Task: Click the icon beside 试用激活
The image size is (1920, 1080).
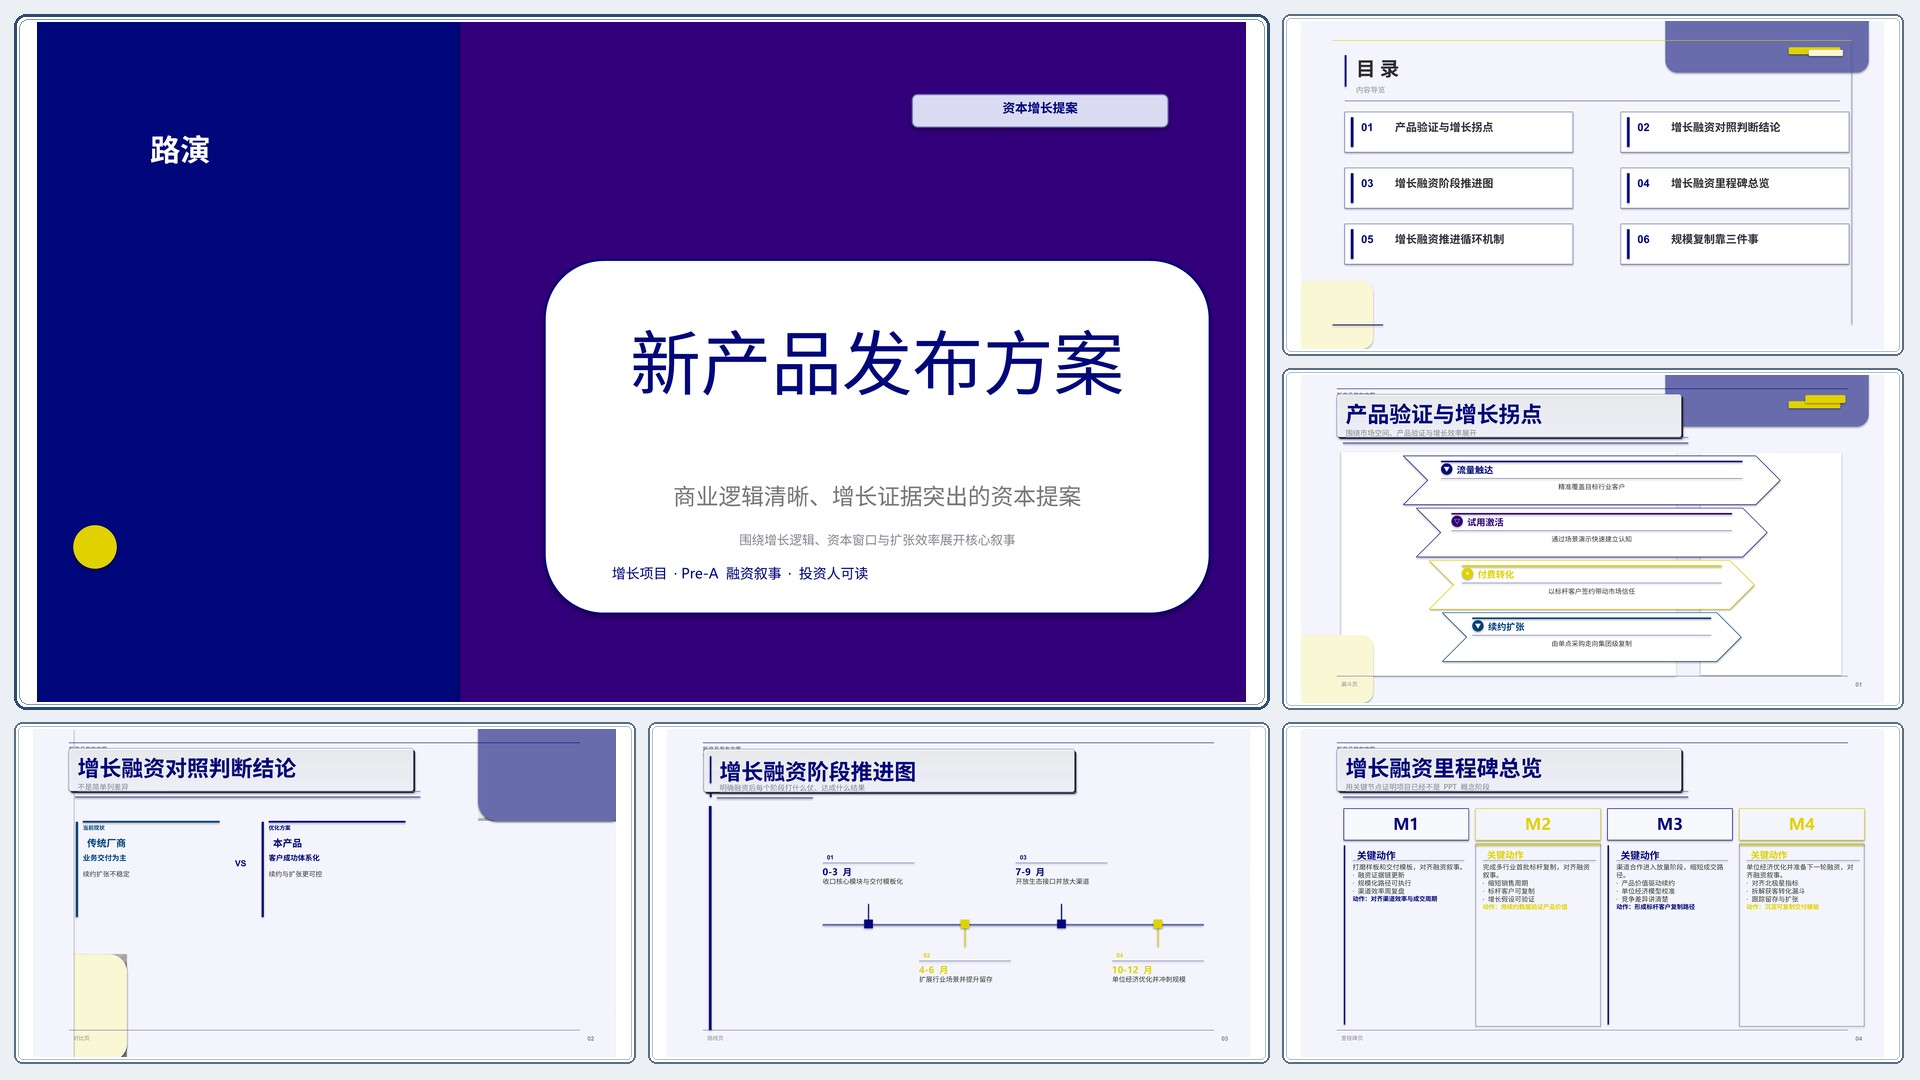Action: pos(1457,521)
